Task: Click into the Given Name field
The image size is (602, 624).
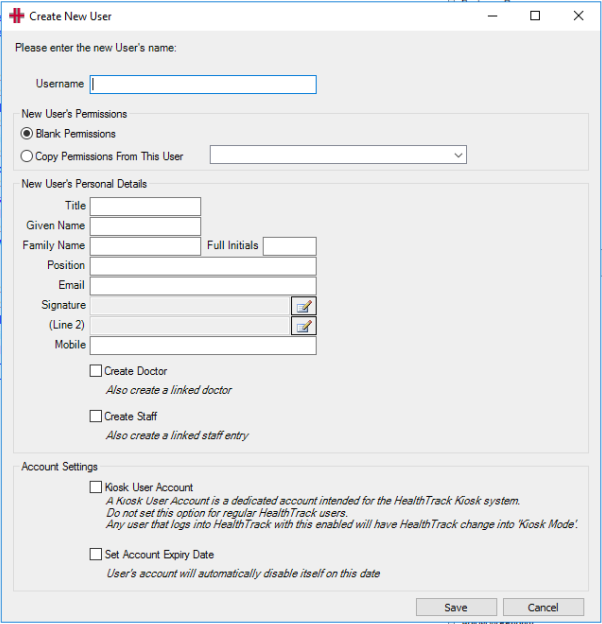Action: click(145, 226)
